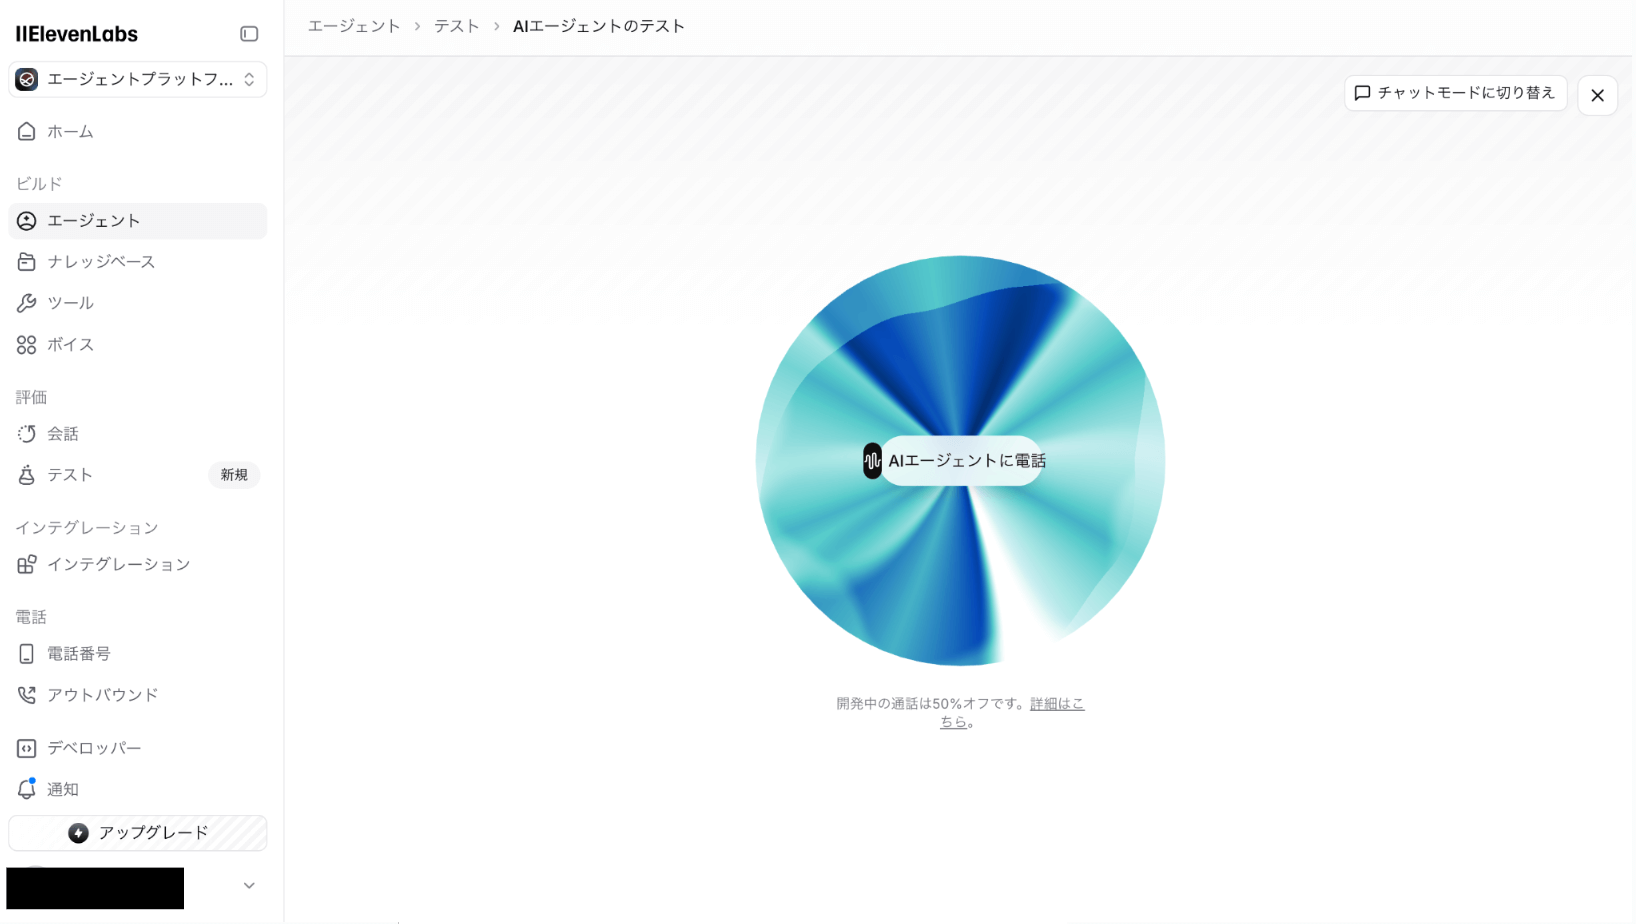Follow the 詳細はこちら link
The image size is (1636, 924).
pyautogui.click(x=1056, y=704)
